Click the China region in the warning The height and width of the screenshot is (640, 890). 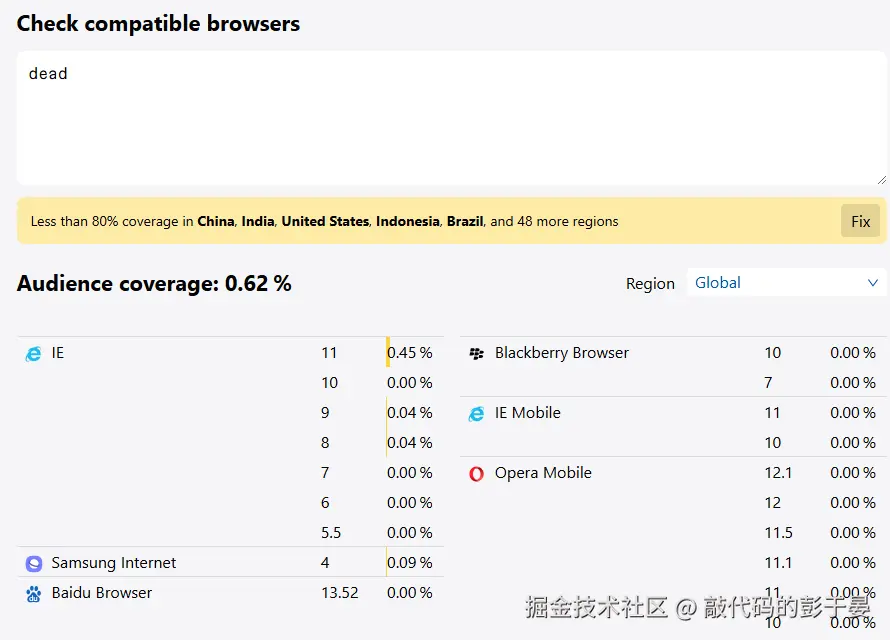click(215, 221)
